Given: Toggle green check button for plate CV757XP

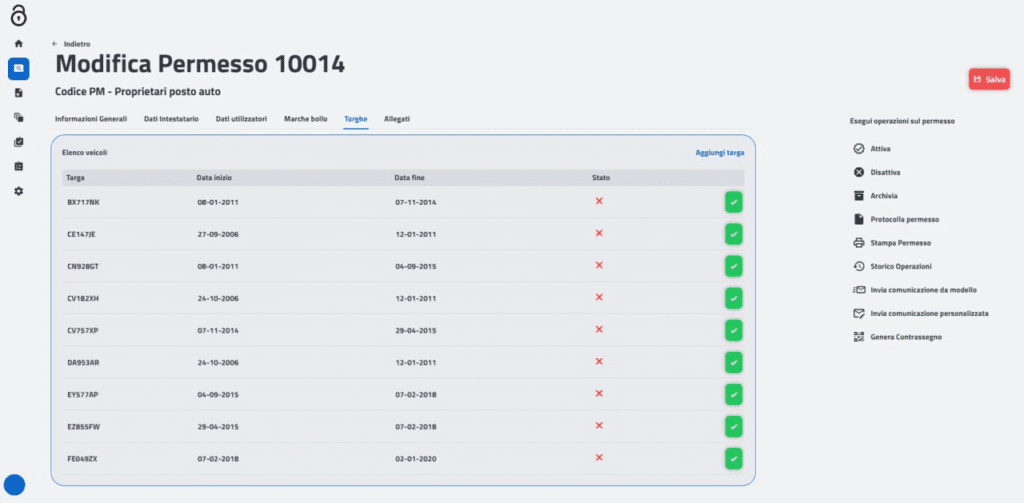Looking at the screenshot, I should (733, 330).
